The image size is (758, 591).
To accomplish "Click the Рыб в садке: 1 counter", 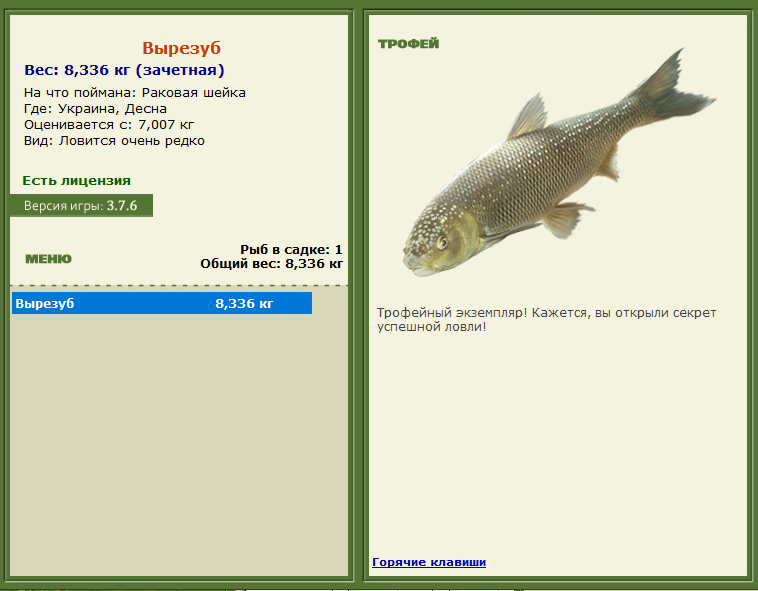I will click(x=291, y=249).
